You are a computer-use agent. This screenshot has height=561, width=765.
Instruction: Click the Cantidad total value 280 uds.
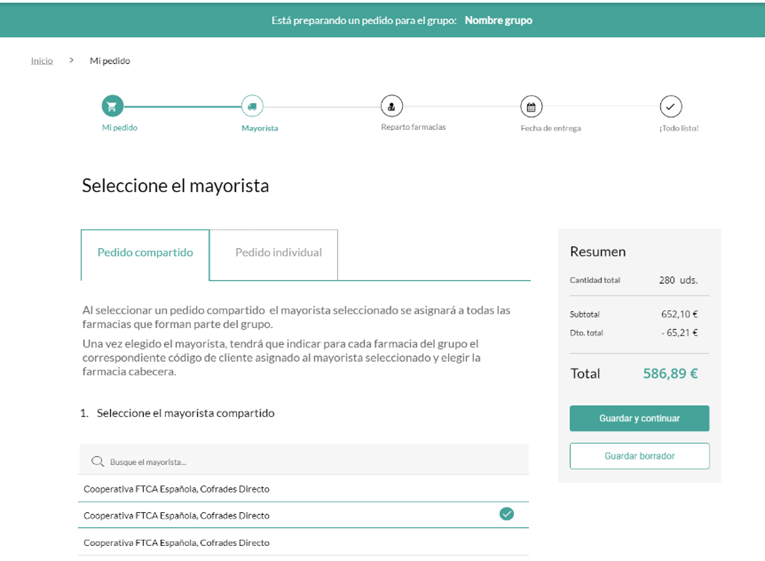[x=678, y=280]
